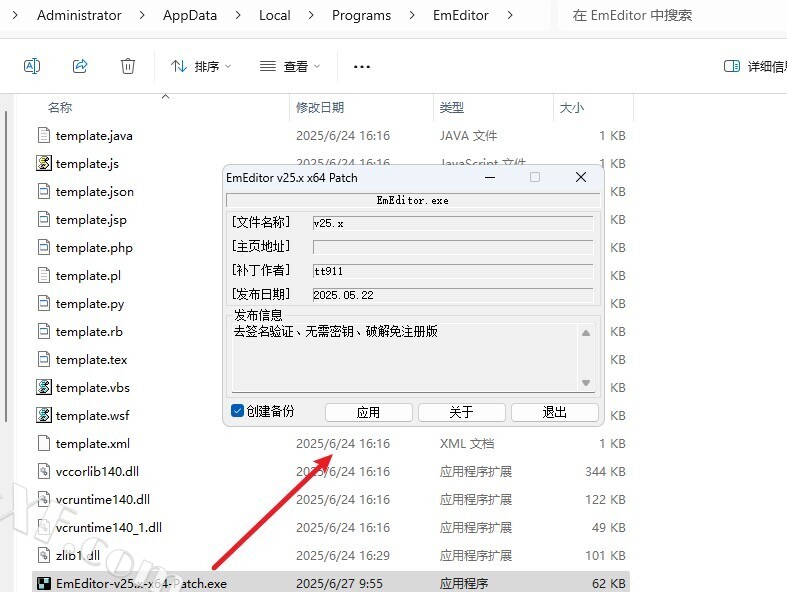Select the template.php file name

tap(94, 248)
